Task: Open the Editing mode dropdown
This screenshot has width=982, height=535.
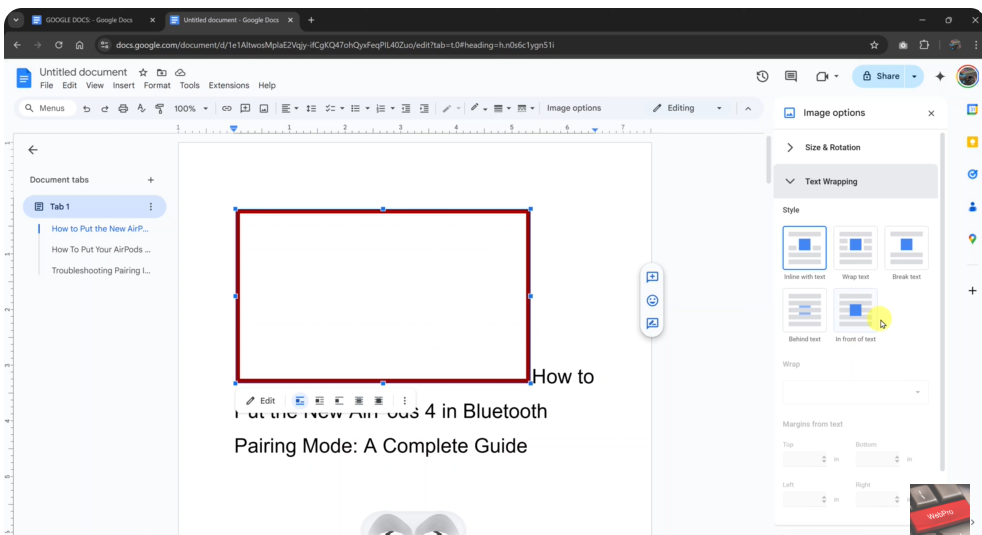Action: coord(686,108)
